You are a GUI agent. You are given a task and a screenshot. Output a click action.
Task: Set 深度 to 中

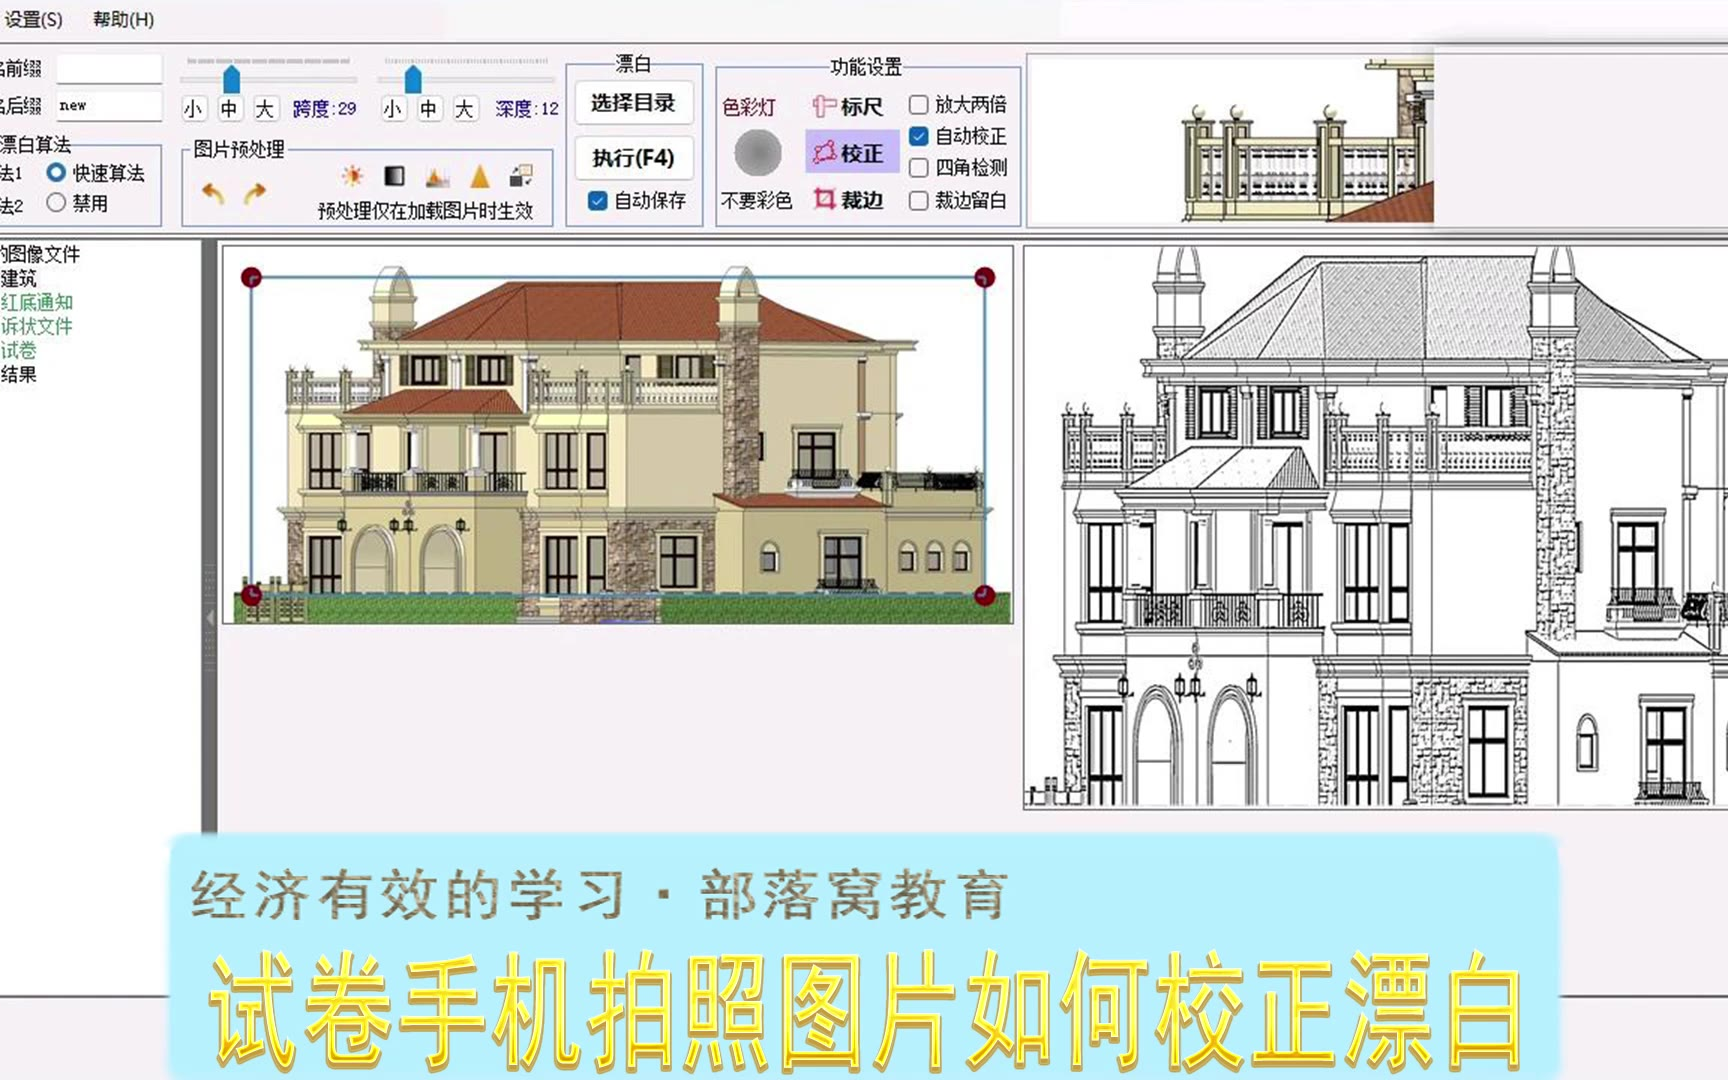(x=429, y=109)
